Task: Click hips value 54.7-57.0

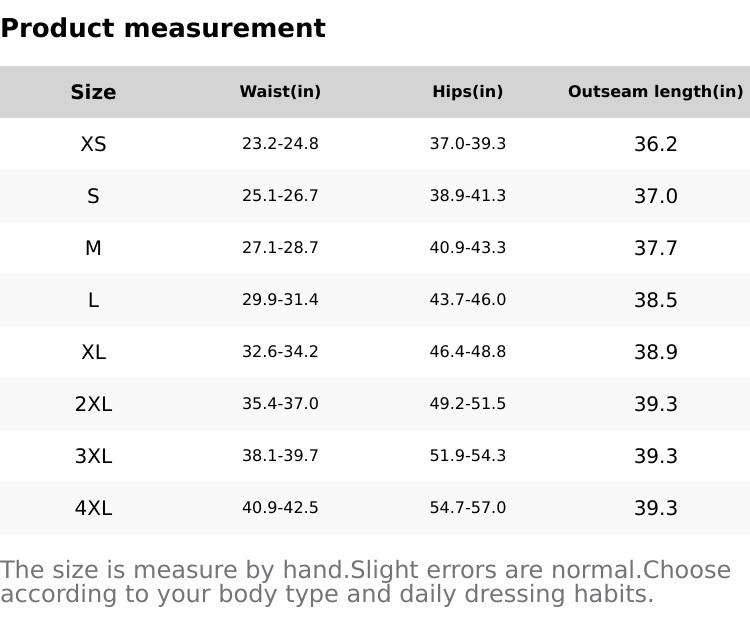Action: pos(468,508)
